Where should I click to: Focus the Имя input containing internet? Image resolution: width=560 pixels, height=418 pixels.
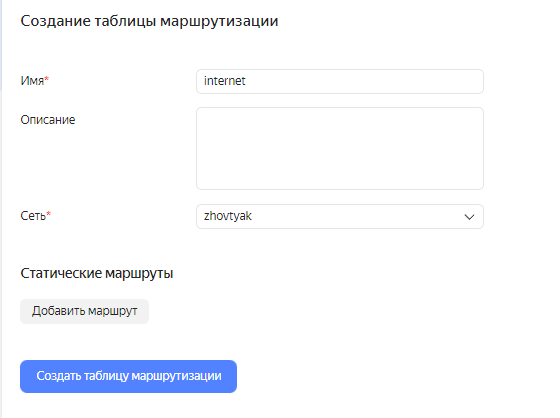coord(340,81)
